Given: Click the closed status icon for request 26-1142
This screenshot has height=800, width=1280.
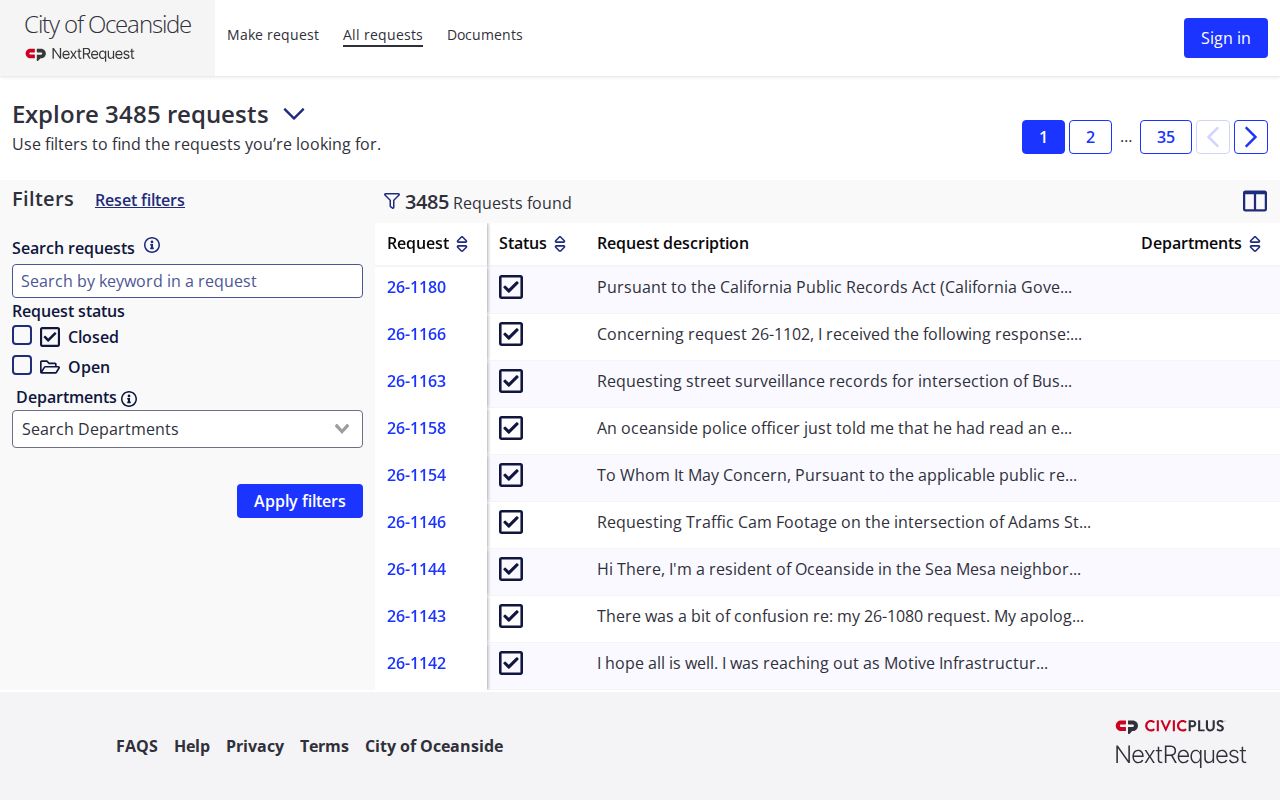Looking at the screenshot, I should coord(511,663).
